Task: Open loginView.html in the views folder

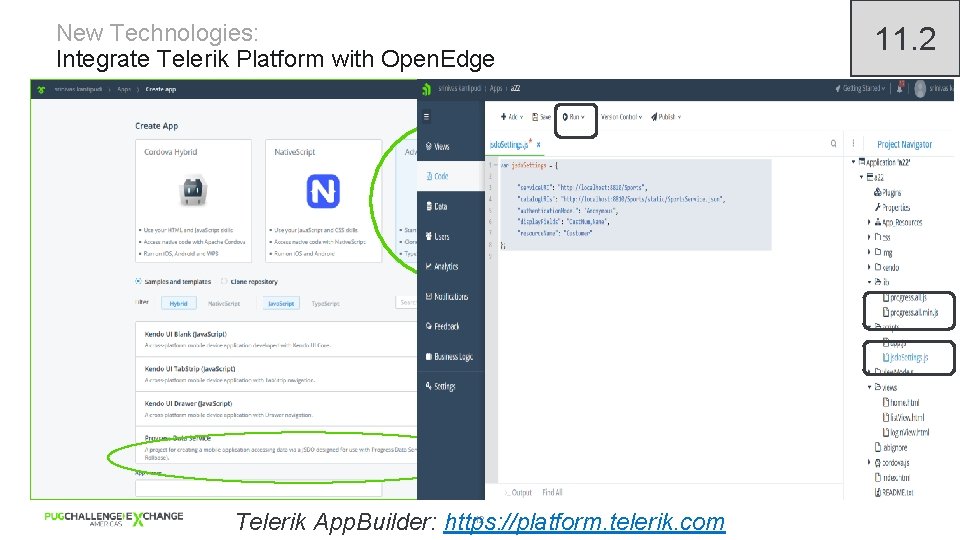Action: tap(906, 432)
